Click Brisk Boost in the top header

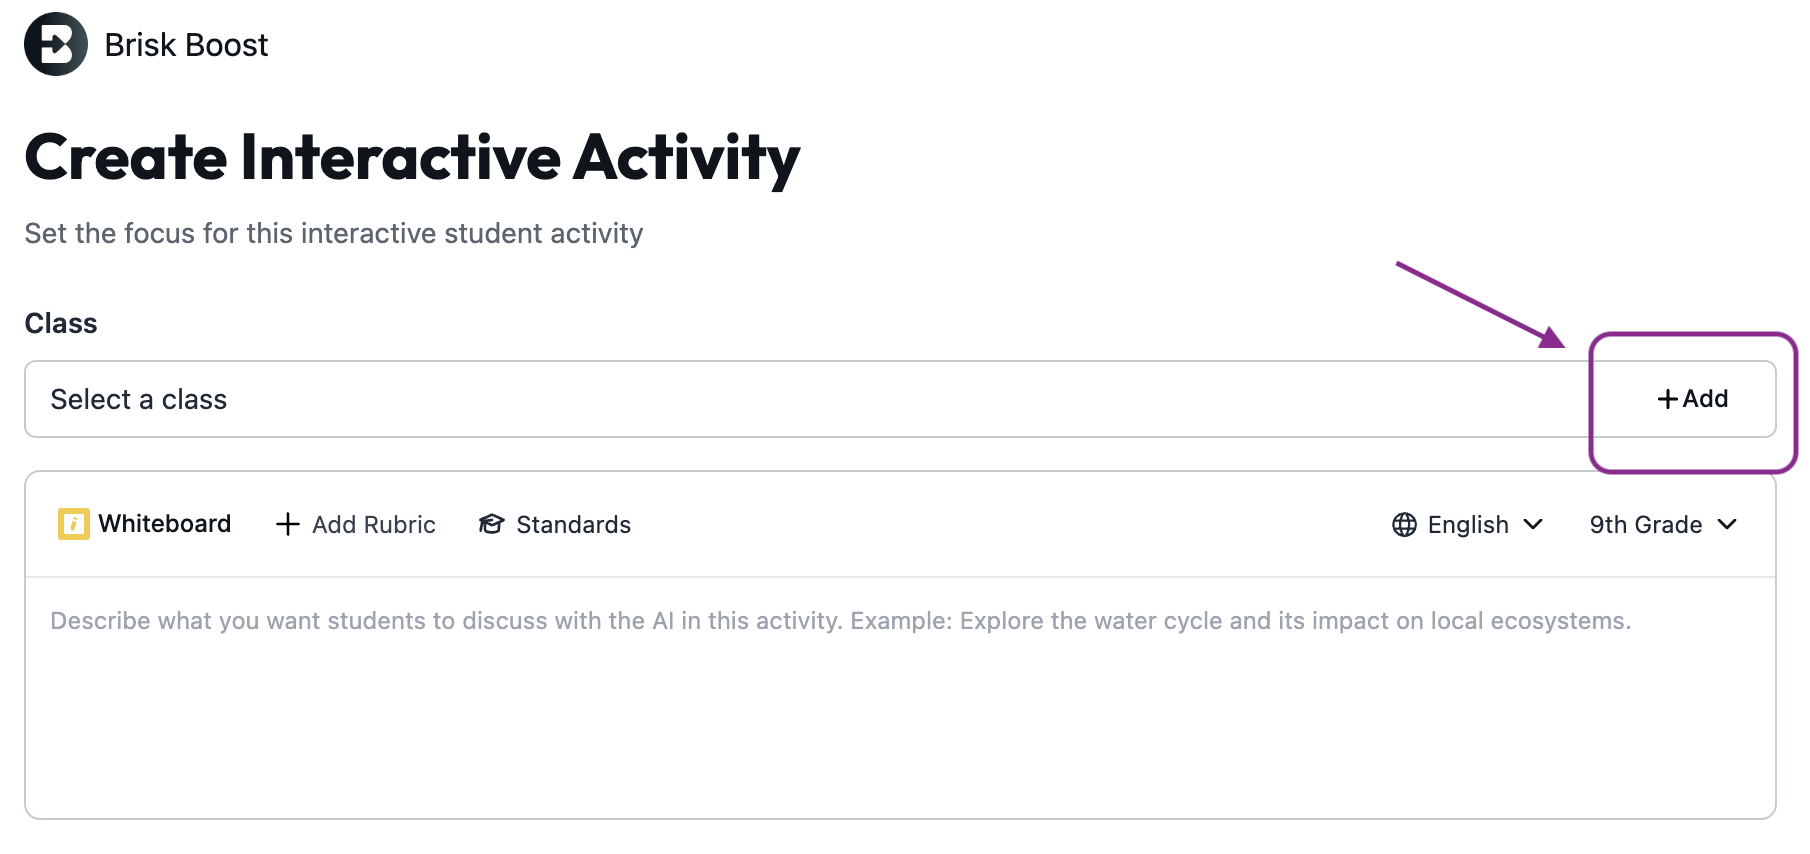click(186, 43)
